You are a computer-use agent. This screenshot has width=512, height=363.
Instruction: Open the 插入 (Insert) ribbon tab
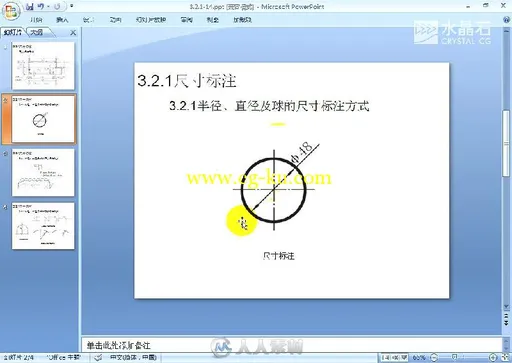click(62, 20)
